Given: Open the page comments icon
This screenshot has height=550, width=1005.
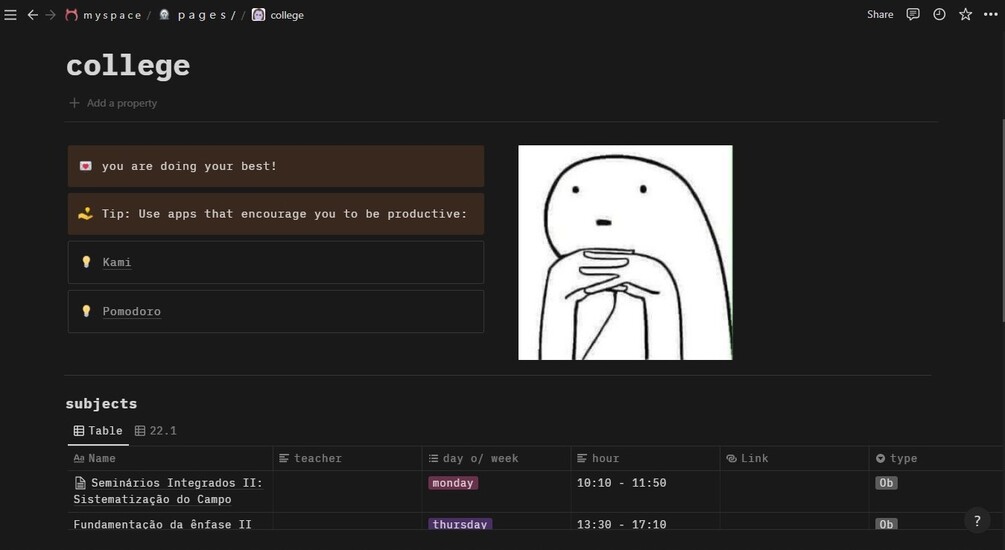Looking at the screenshot, I should (x=913, y=14).
